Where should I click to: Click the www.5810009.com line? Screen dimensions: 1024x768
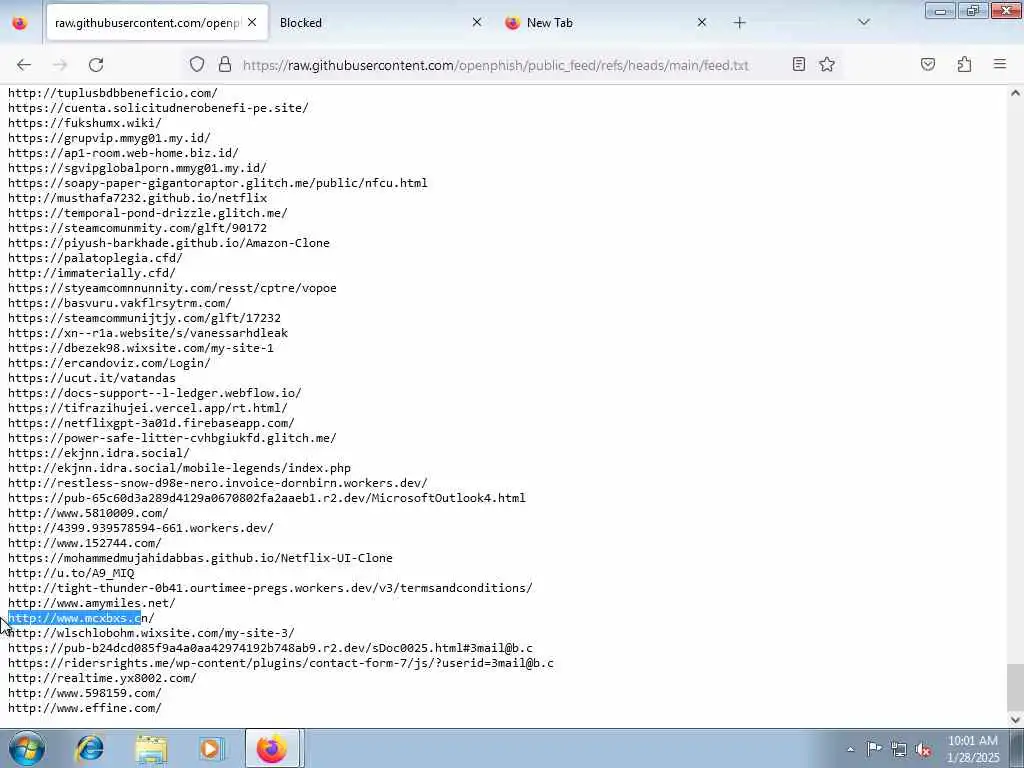coord(88,513)
